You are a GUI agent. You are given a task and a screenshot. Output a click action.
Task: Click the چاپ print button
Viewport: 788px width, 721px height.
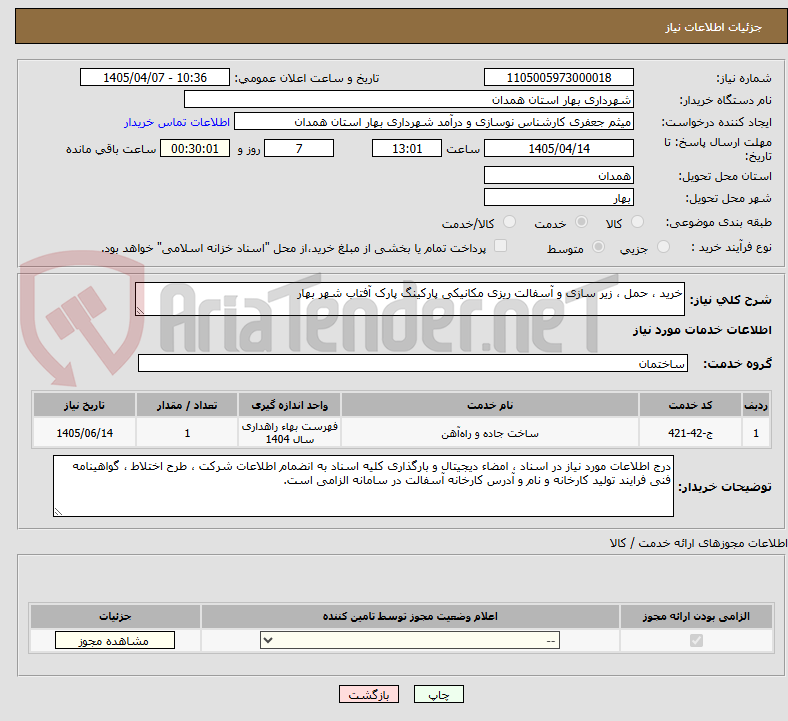pyautogui.click(x=439, y=695)
